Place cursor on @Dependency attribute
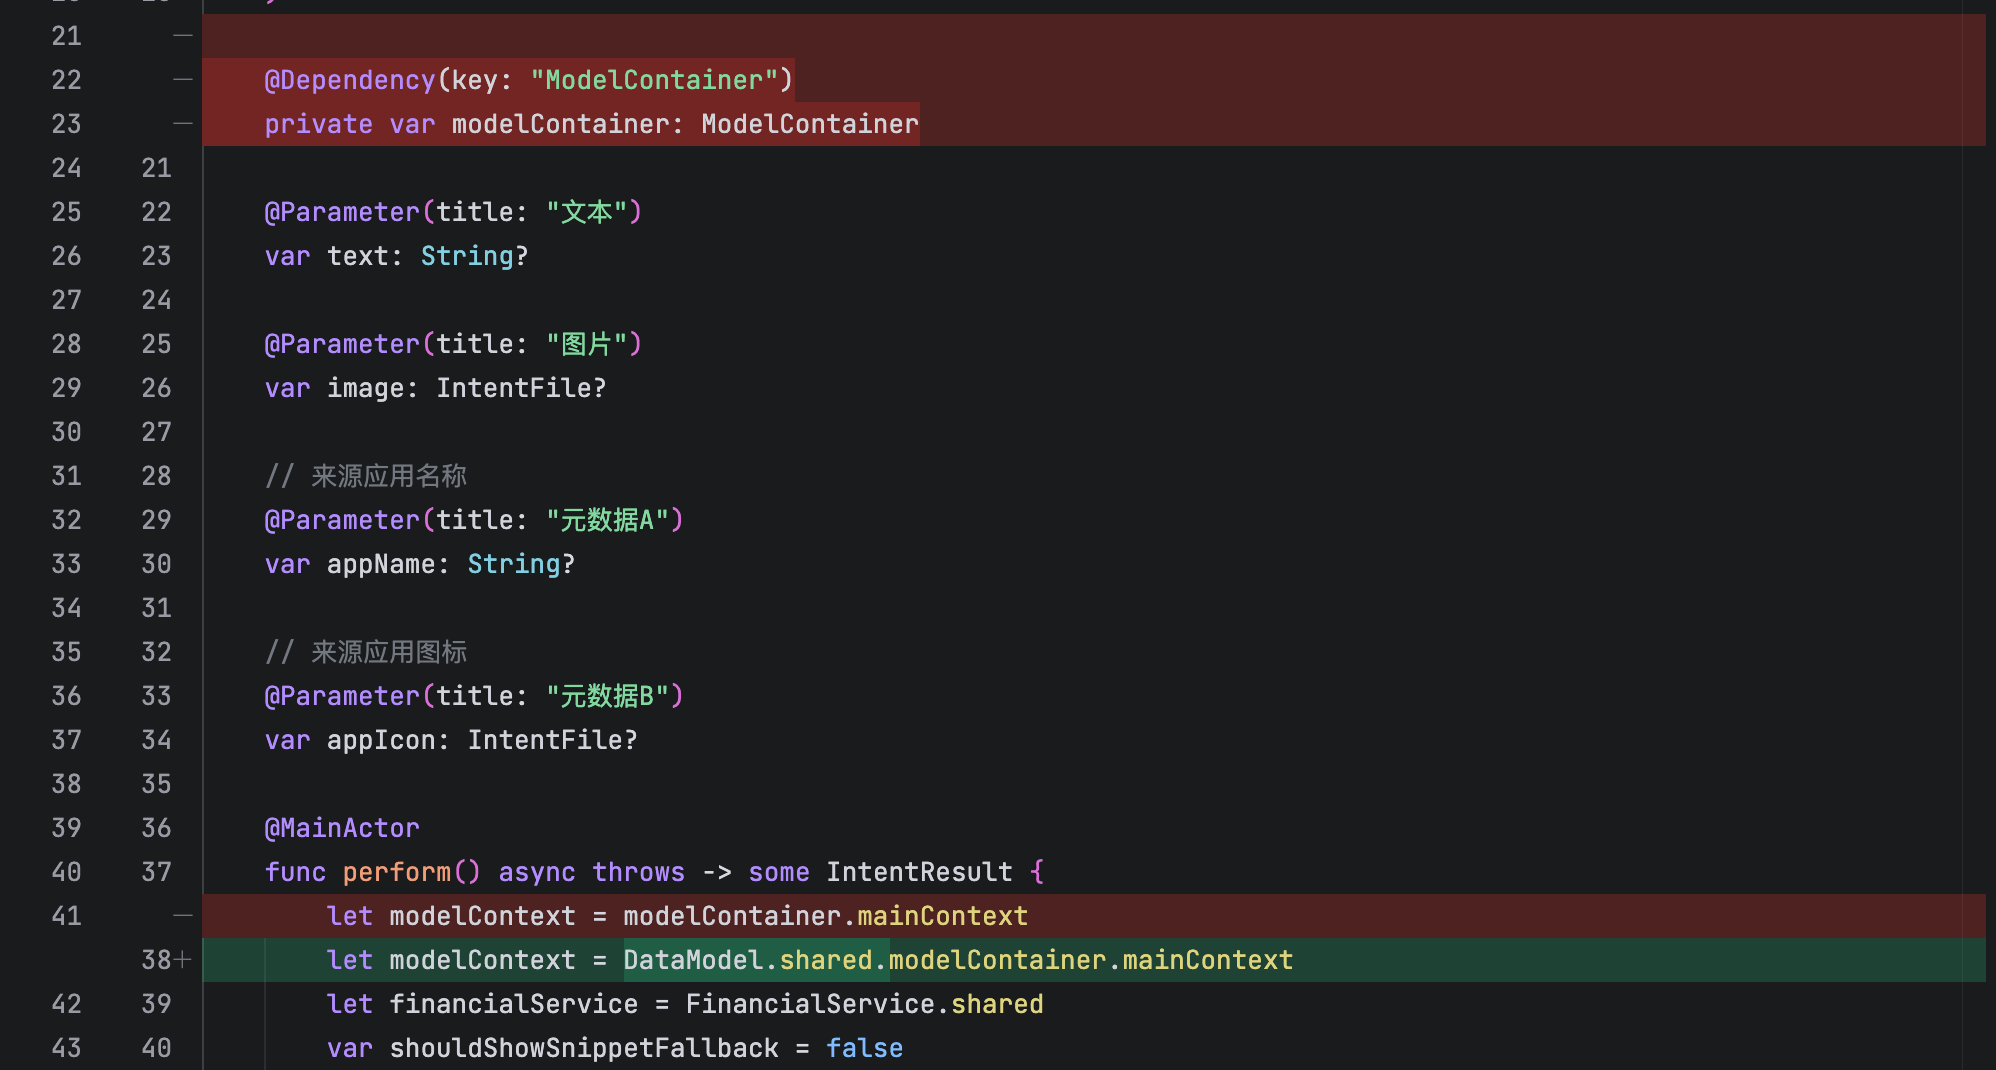Screen dimensions: 1996x1070 pyautogui.click(x=349, y=80)
